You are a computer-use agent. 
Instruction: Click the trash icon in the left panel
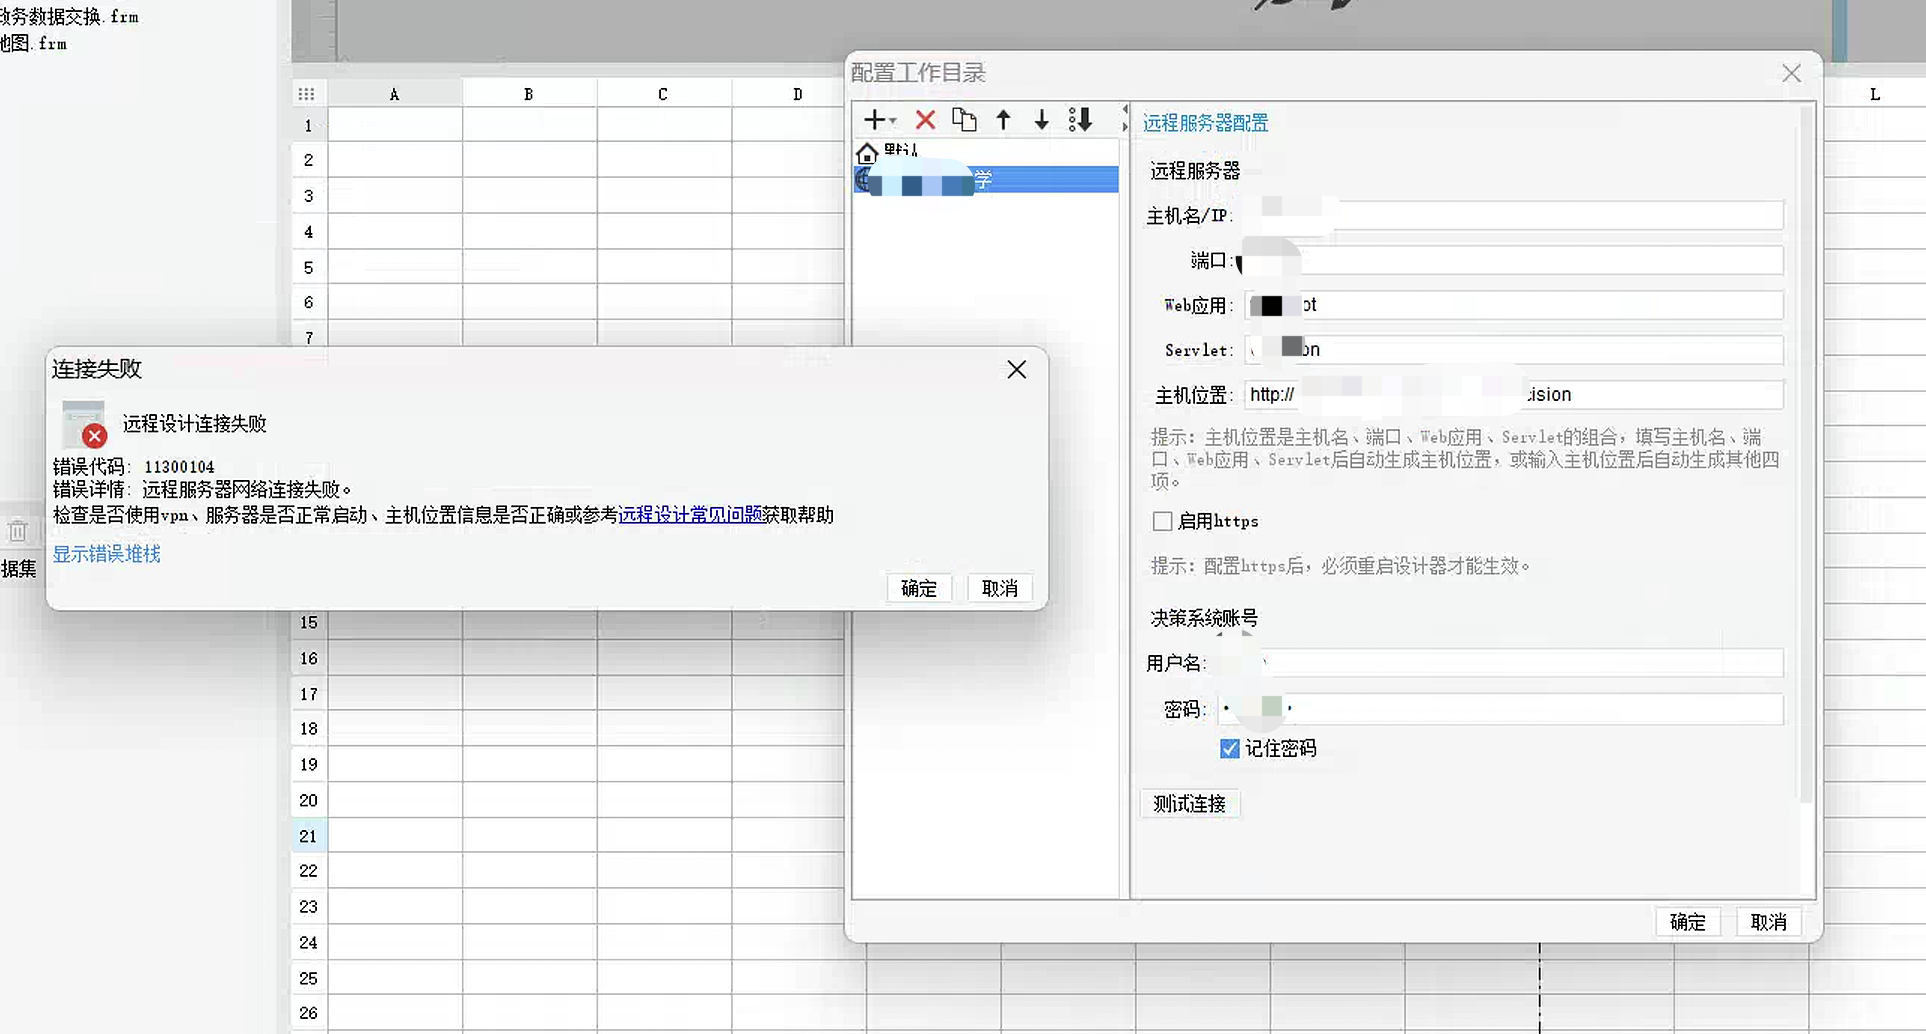pos(18,531)
